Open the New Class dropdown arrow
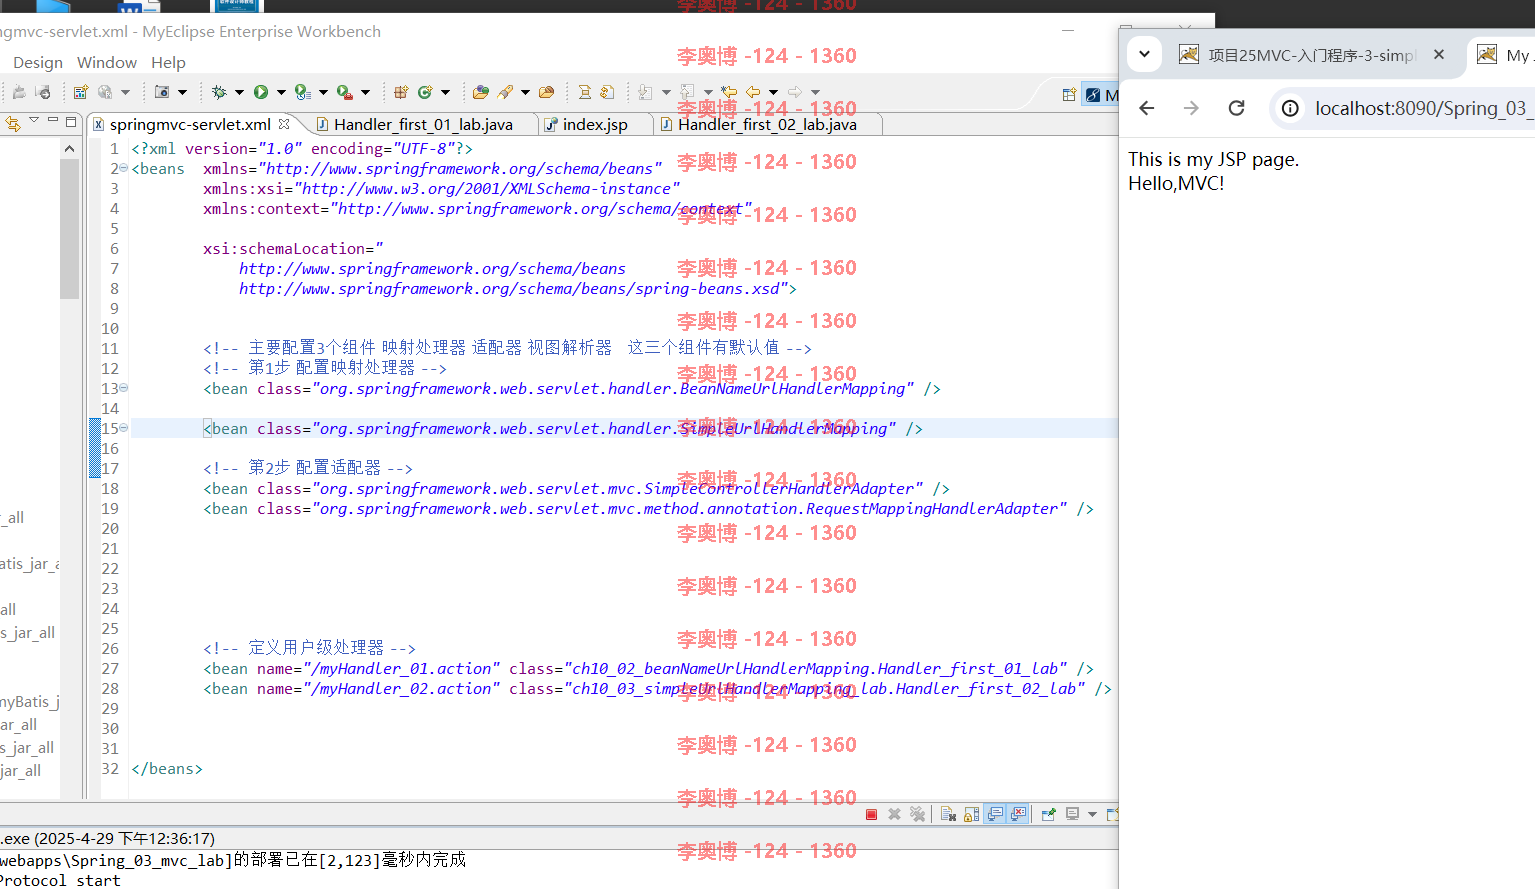 tap(445, 92)
